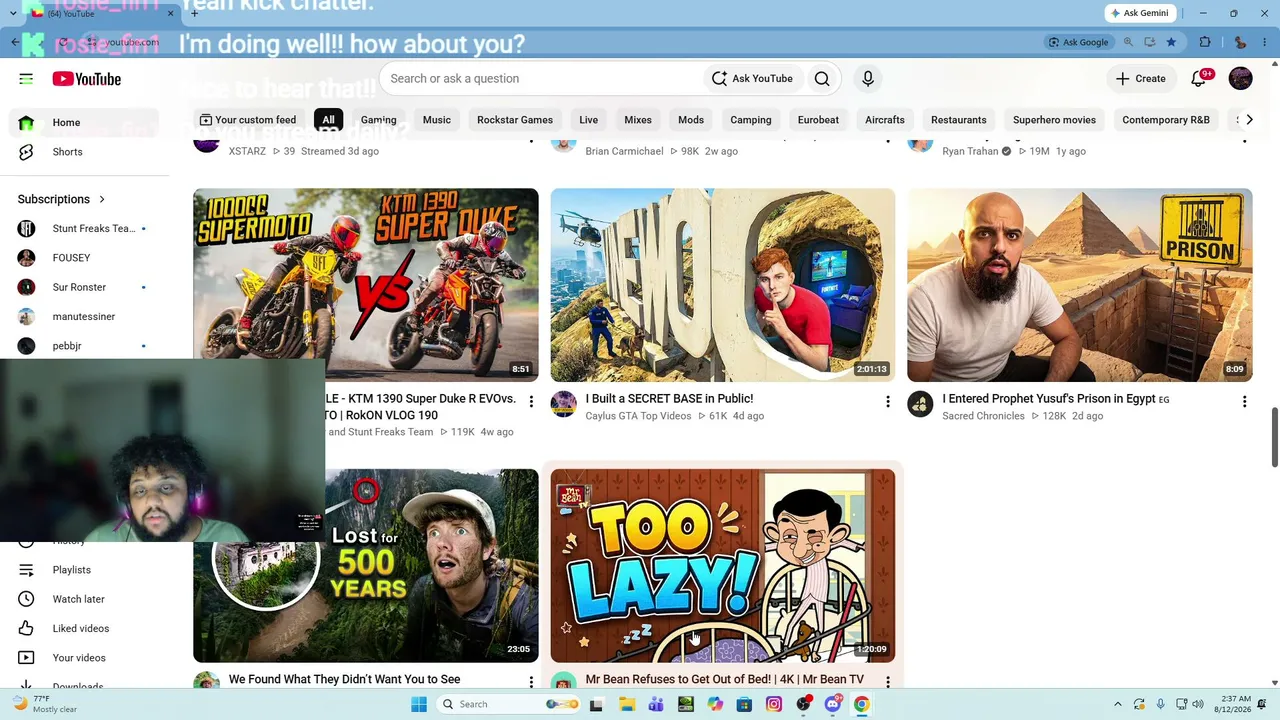
Task: Select the Music filter chip
Action: tap(437, 120)
